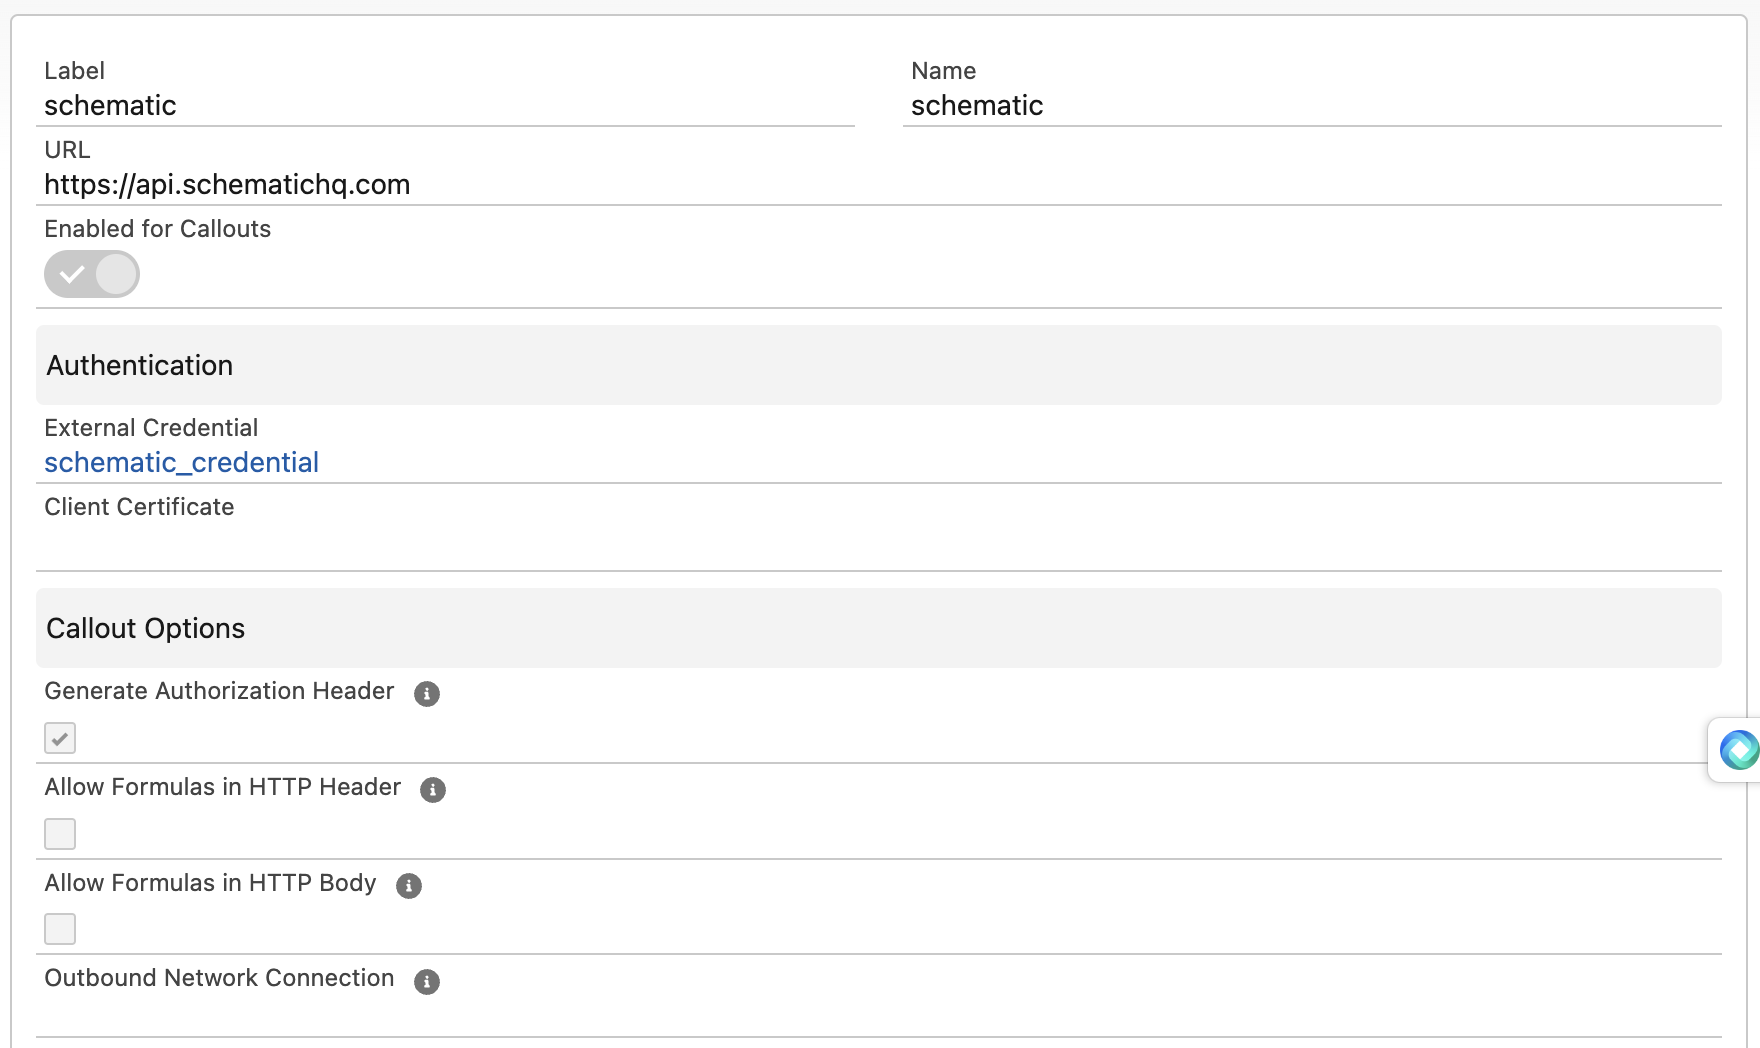Show help for Allow Formulas in HTTP Body

(x=408, y=886)
